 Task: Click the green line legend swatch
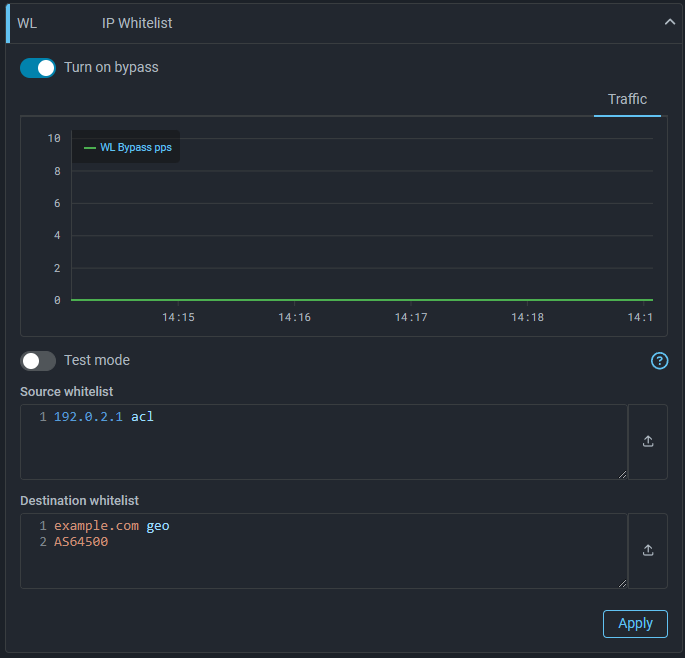tap(90, 148)
